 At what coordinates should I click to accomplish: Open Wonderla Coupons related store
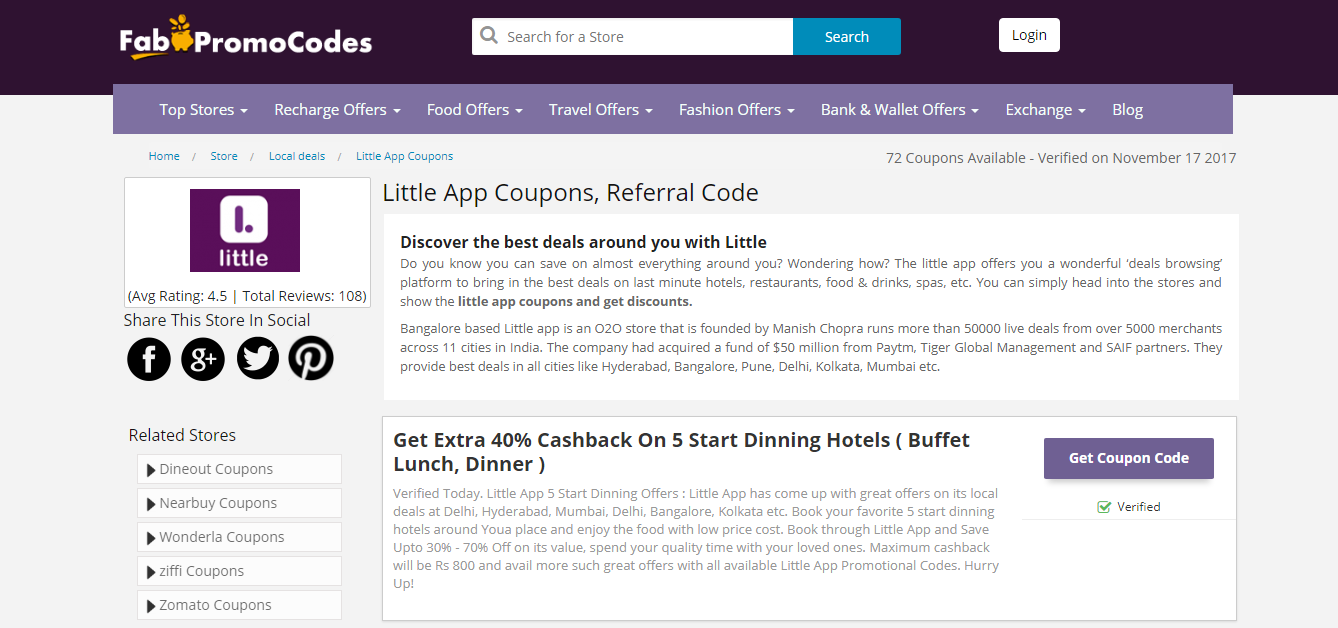239,537
